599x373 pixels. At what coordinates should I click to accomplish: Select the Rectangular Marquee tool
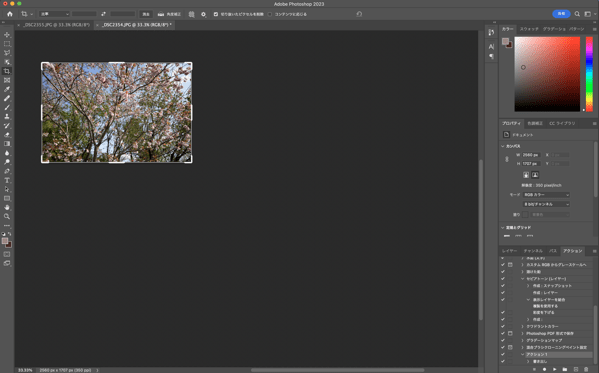(7, 44)
